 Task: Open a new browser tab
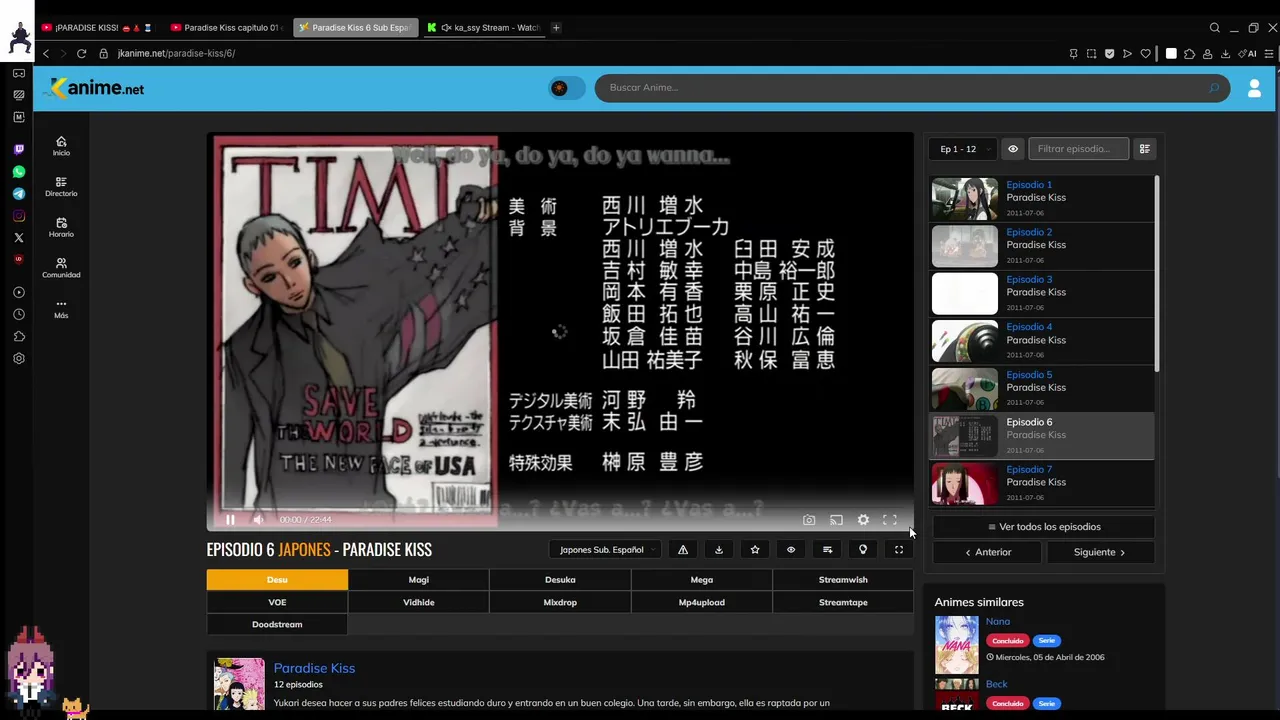(556, 28)
